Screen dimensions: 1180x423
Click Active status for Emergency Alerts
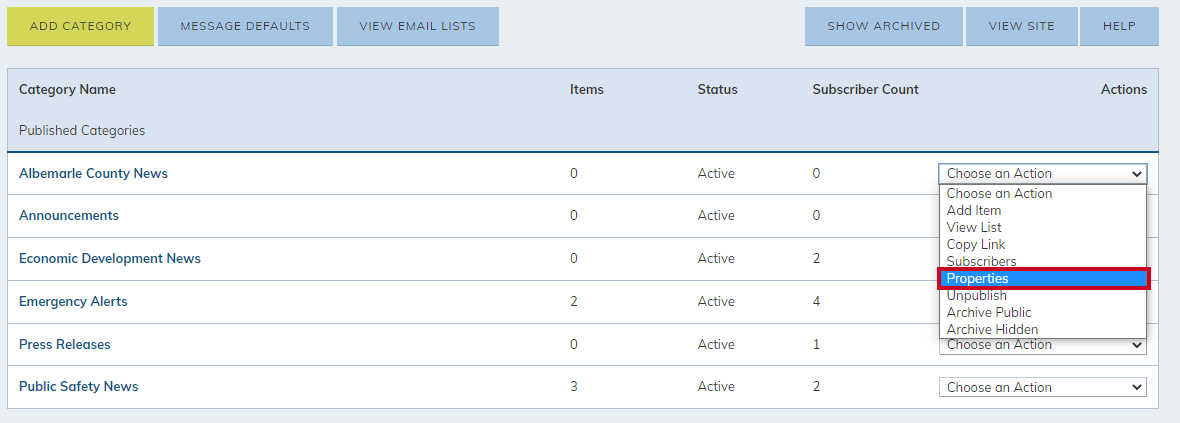point(716,301)
